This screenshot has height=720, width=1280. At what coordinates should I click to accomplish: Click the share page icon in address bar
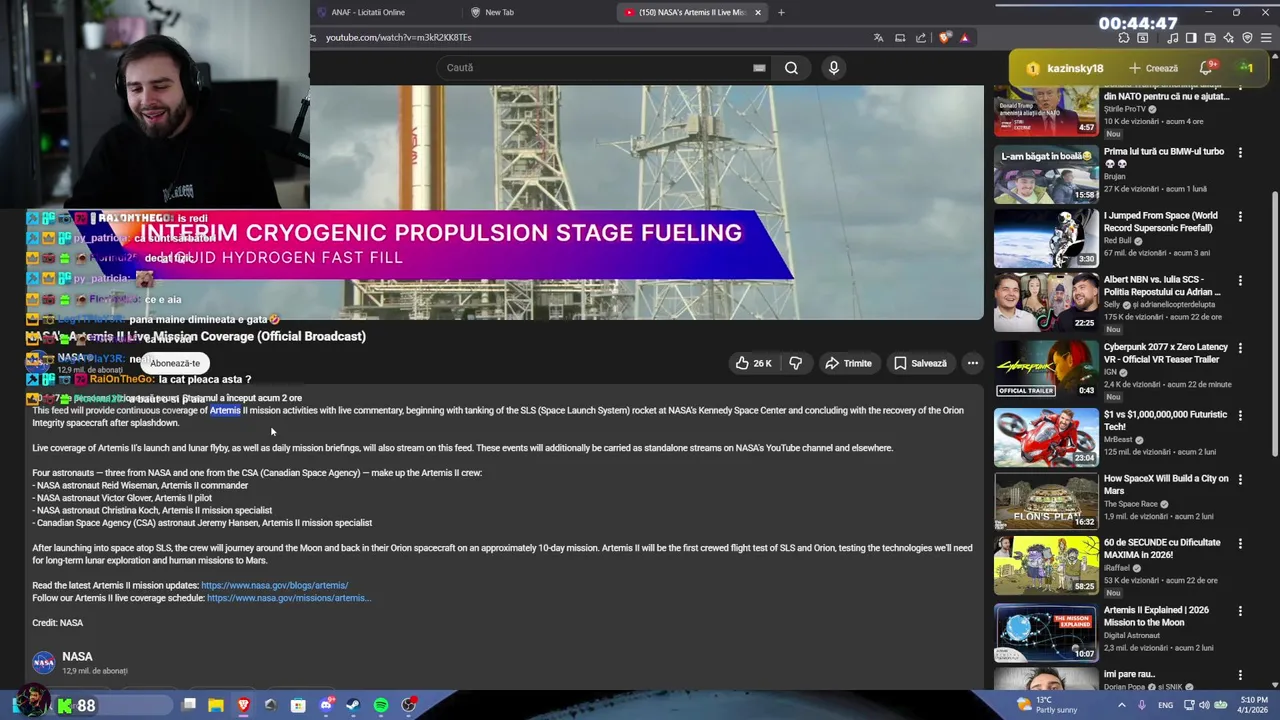point(921,38)
